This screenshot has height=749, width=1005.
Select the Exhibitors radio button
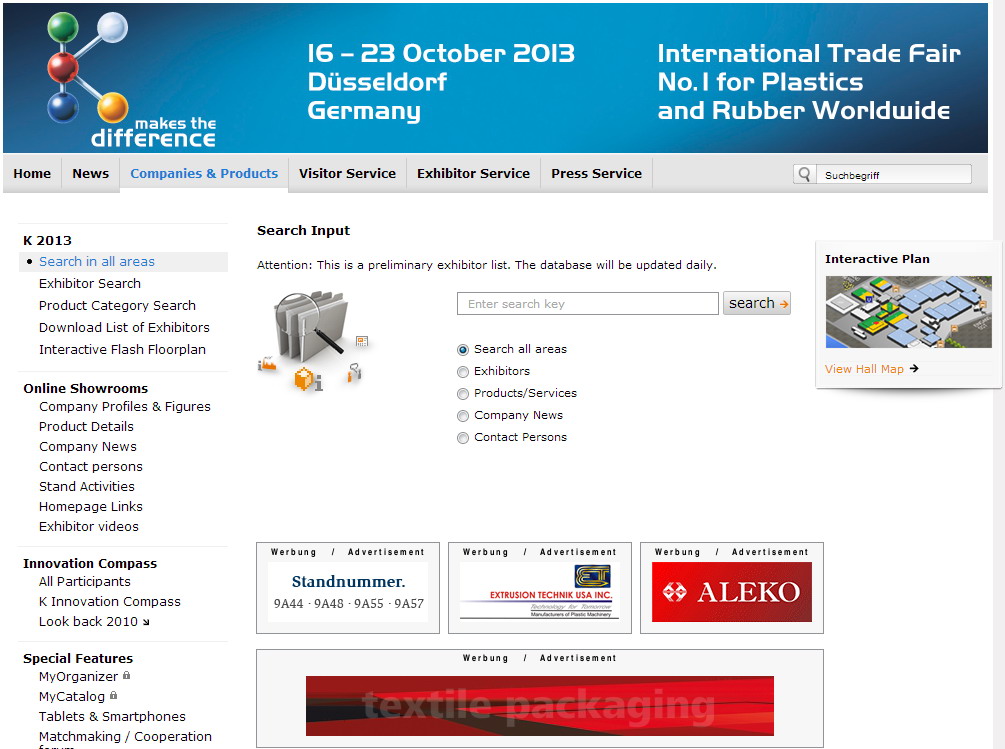tap(463, 372)
